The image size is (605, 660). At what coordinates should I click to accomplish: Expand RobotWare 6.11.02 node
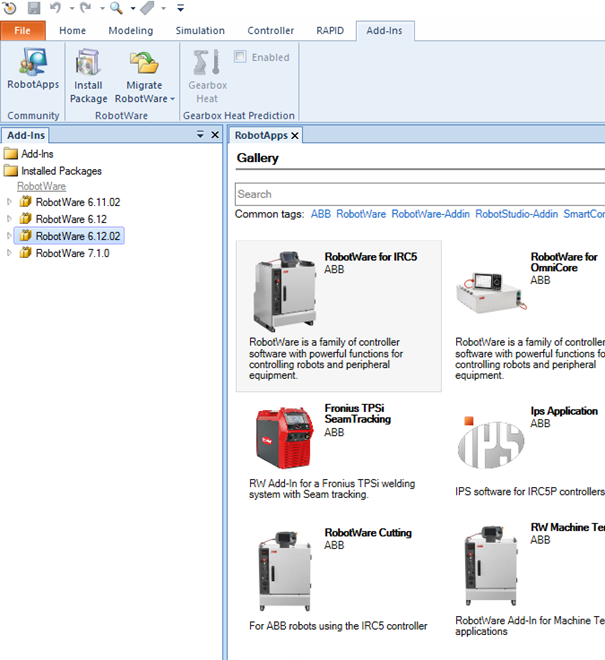[x=9, y=202]
